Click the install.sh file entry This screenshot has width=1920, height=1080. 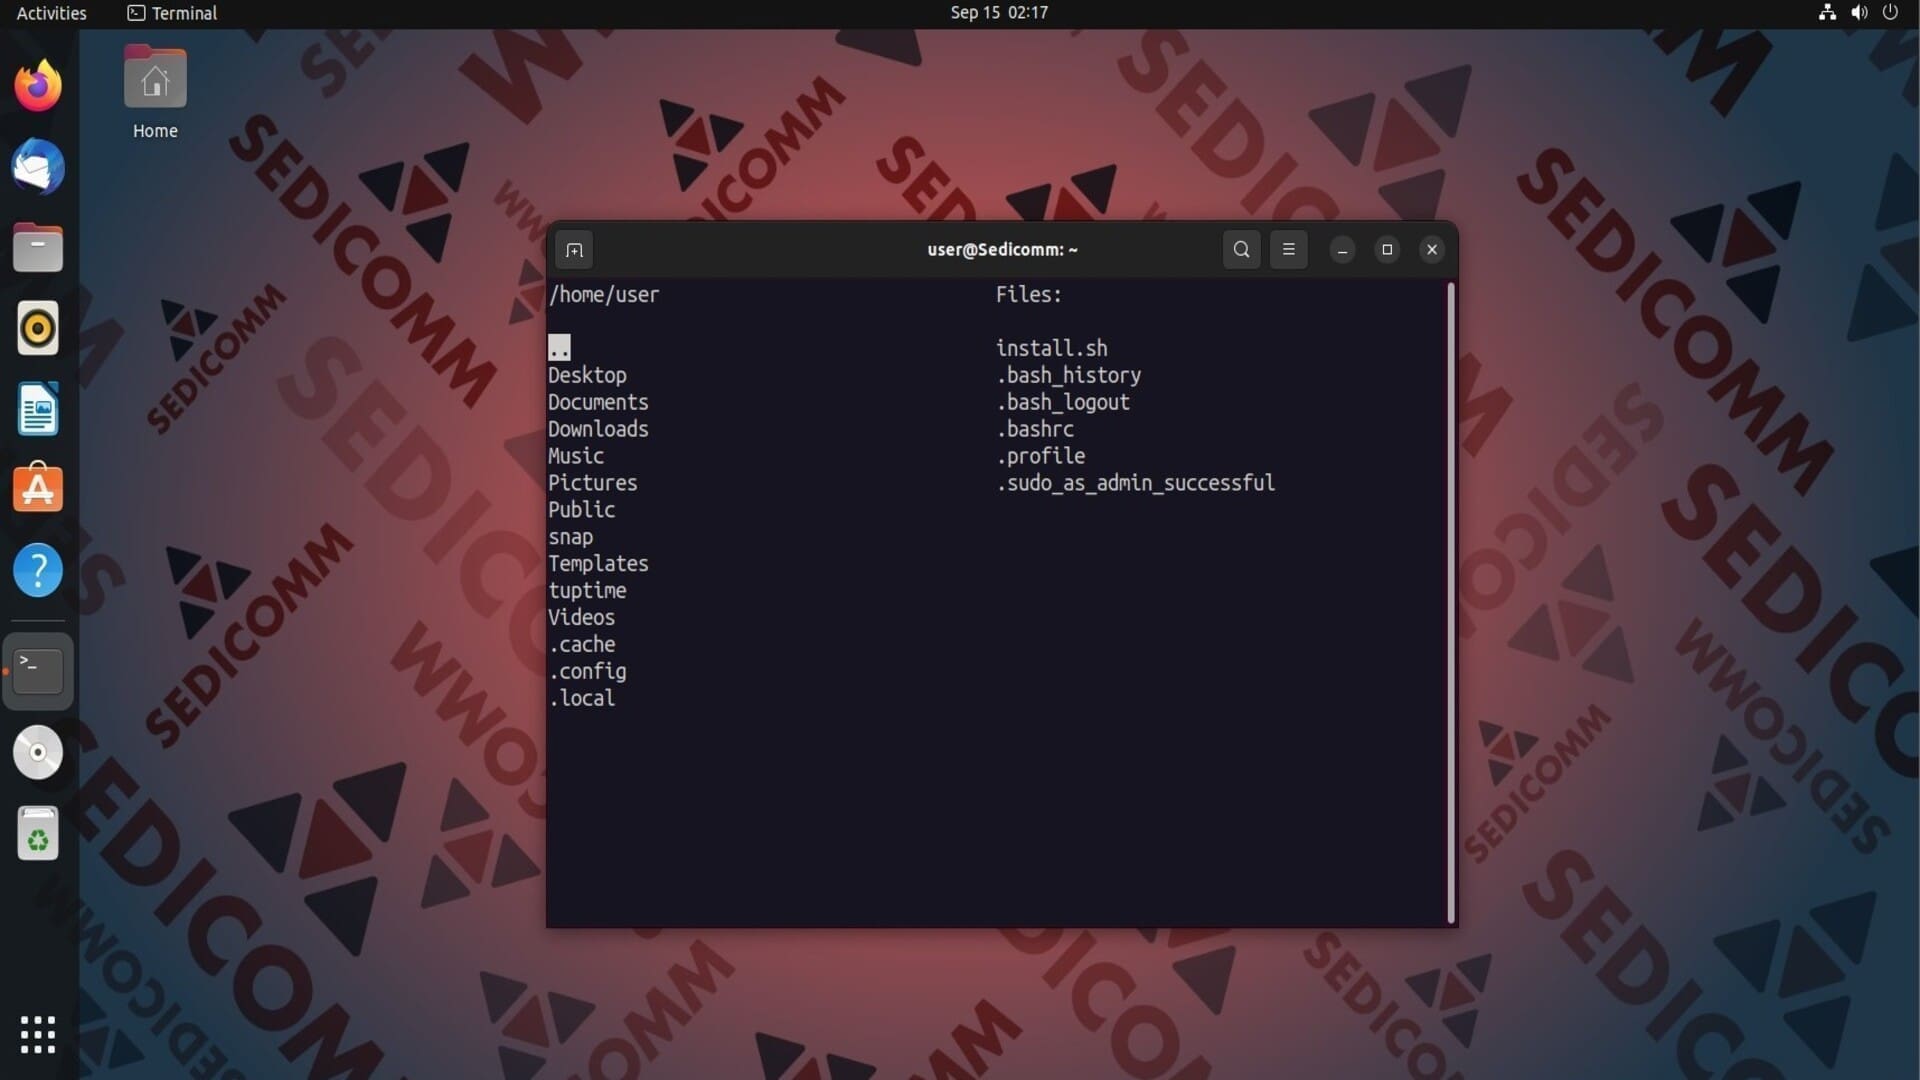coord(1051,348)
